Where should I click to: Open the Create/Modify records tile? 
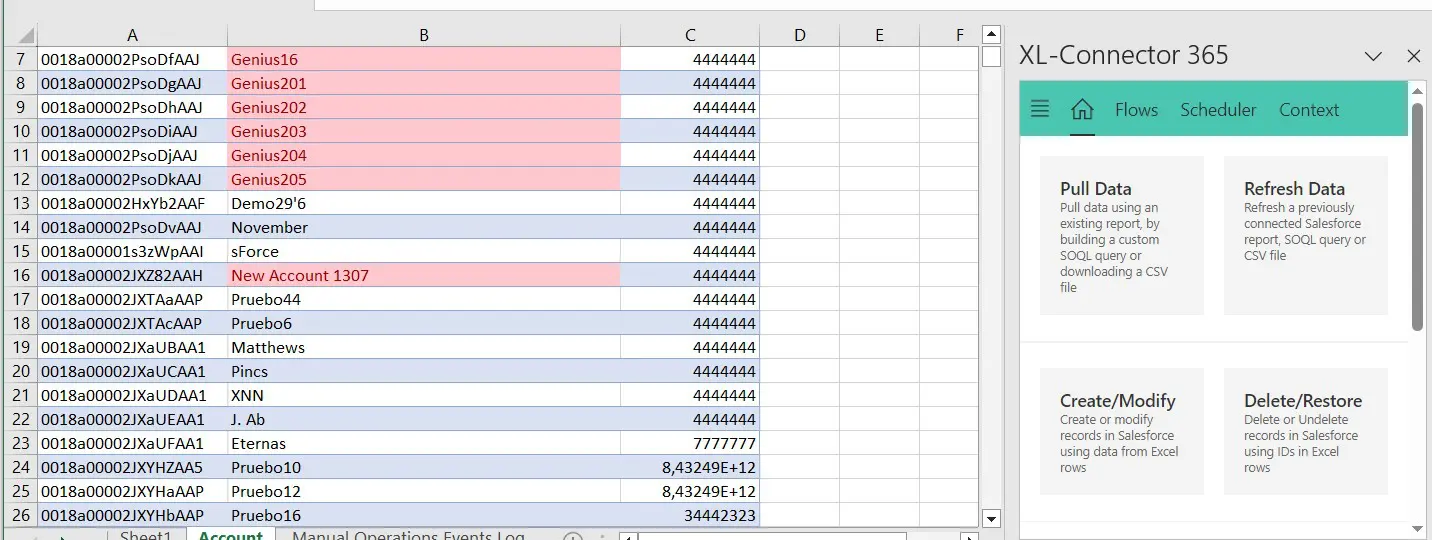point(1121,431)
